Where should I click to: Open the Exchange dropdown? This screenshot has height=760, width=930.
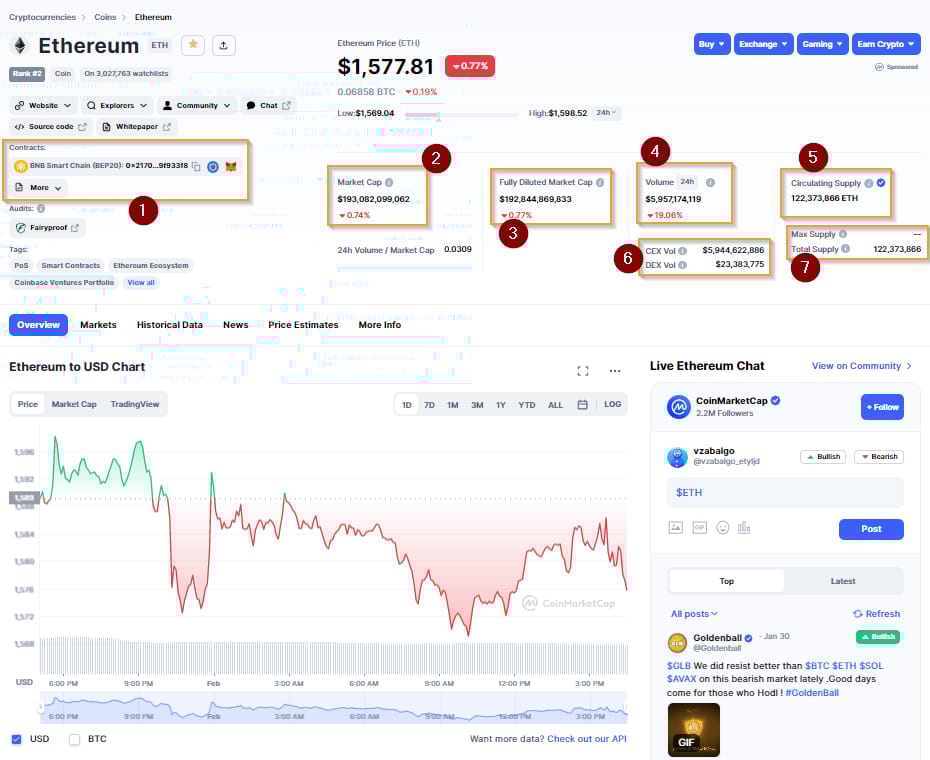(x=763, y=44)
